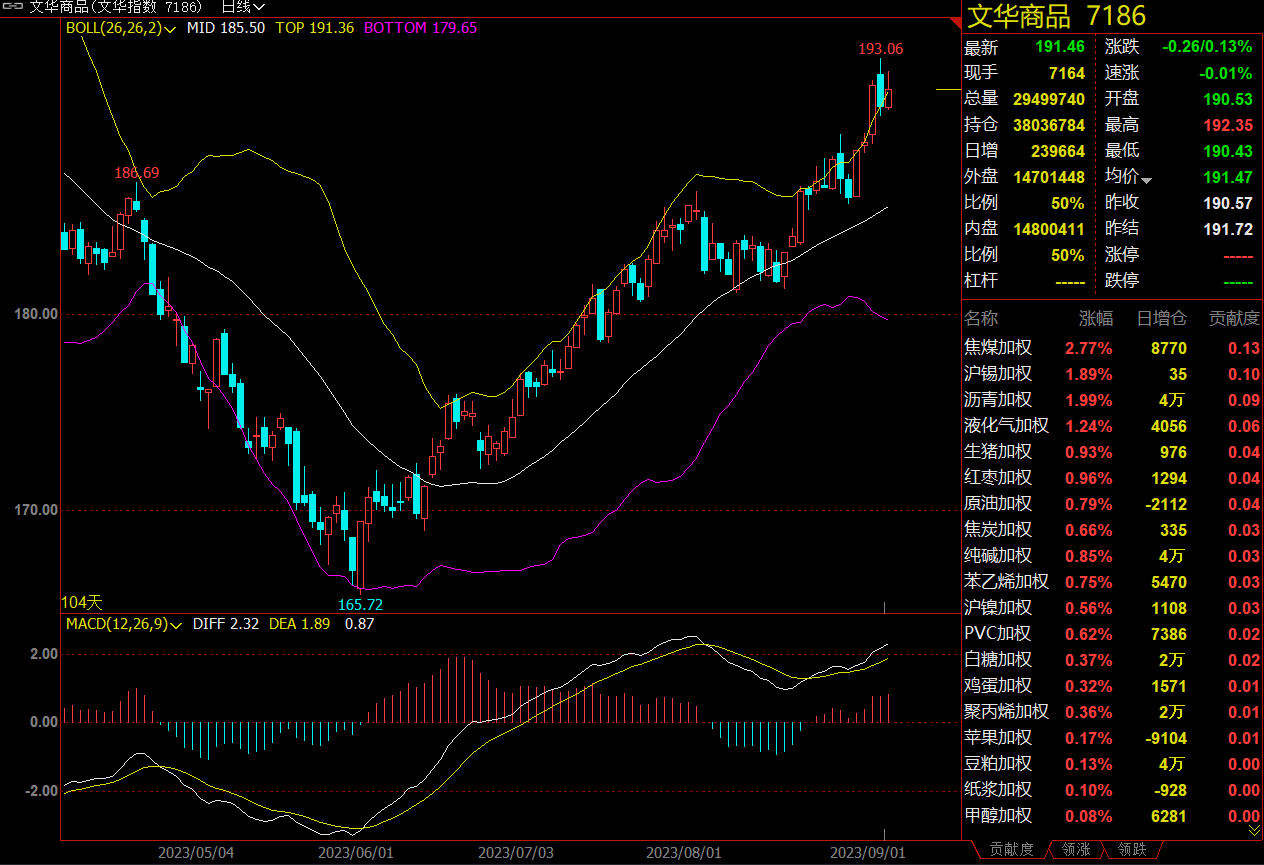Select the 苯乙烯加权 row
Image resolution: width=1264 pixels, height=865 pixels.
point(1112,582)
